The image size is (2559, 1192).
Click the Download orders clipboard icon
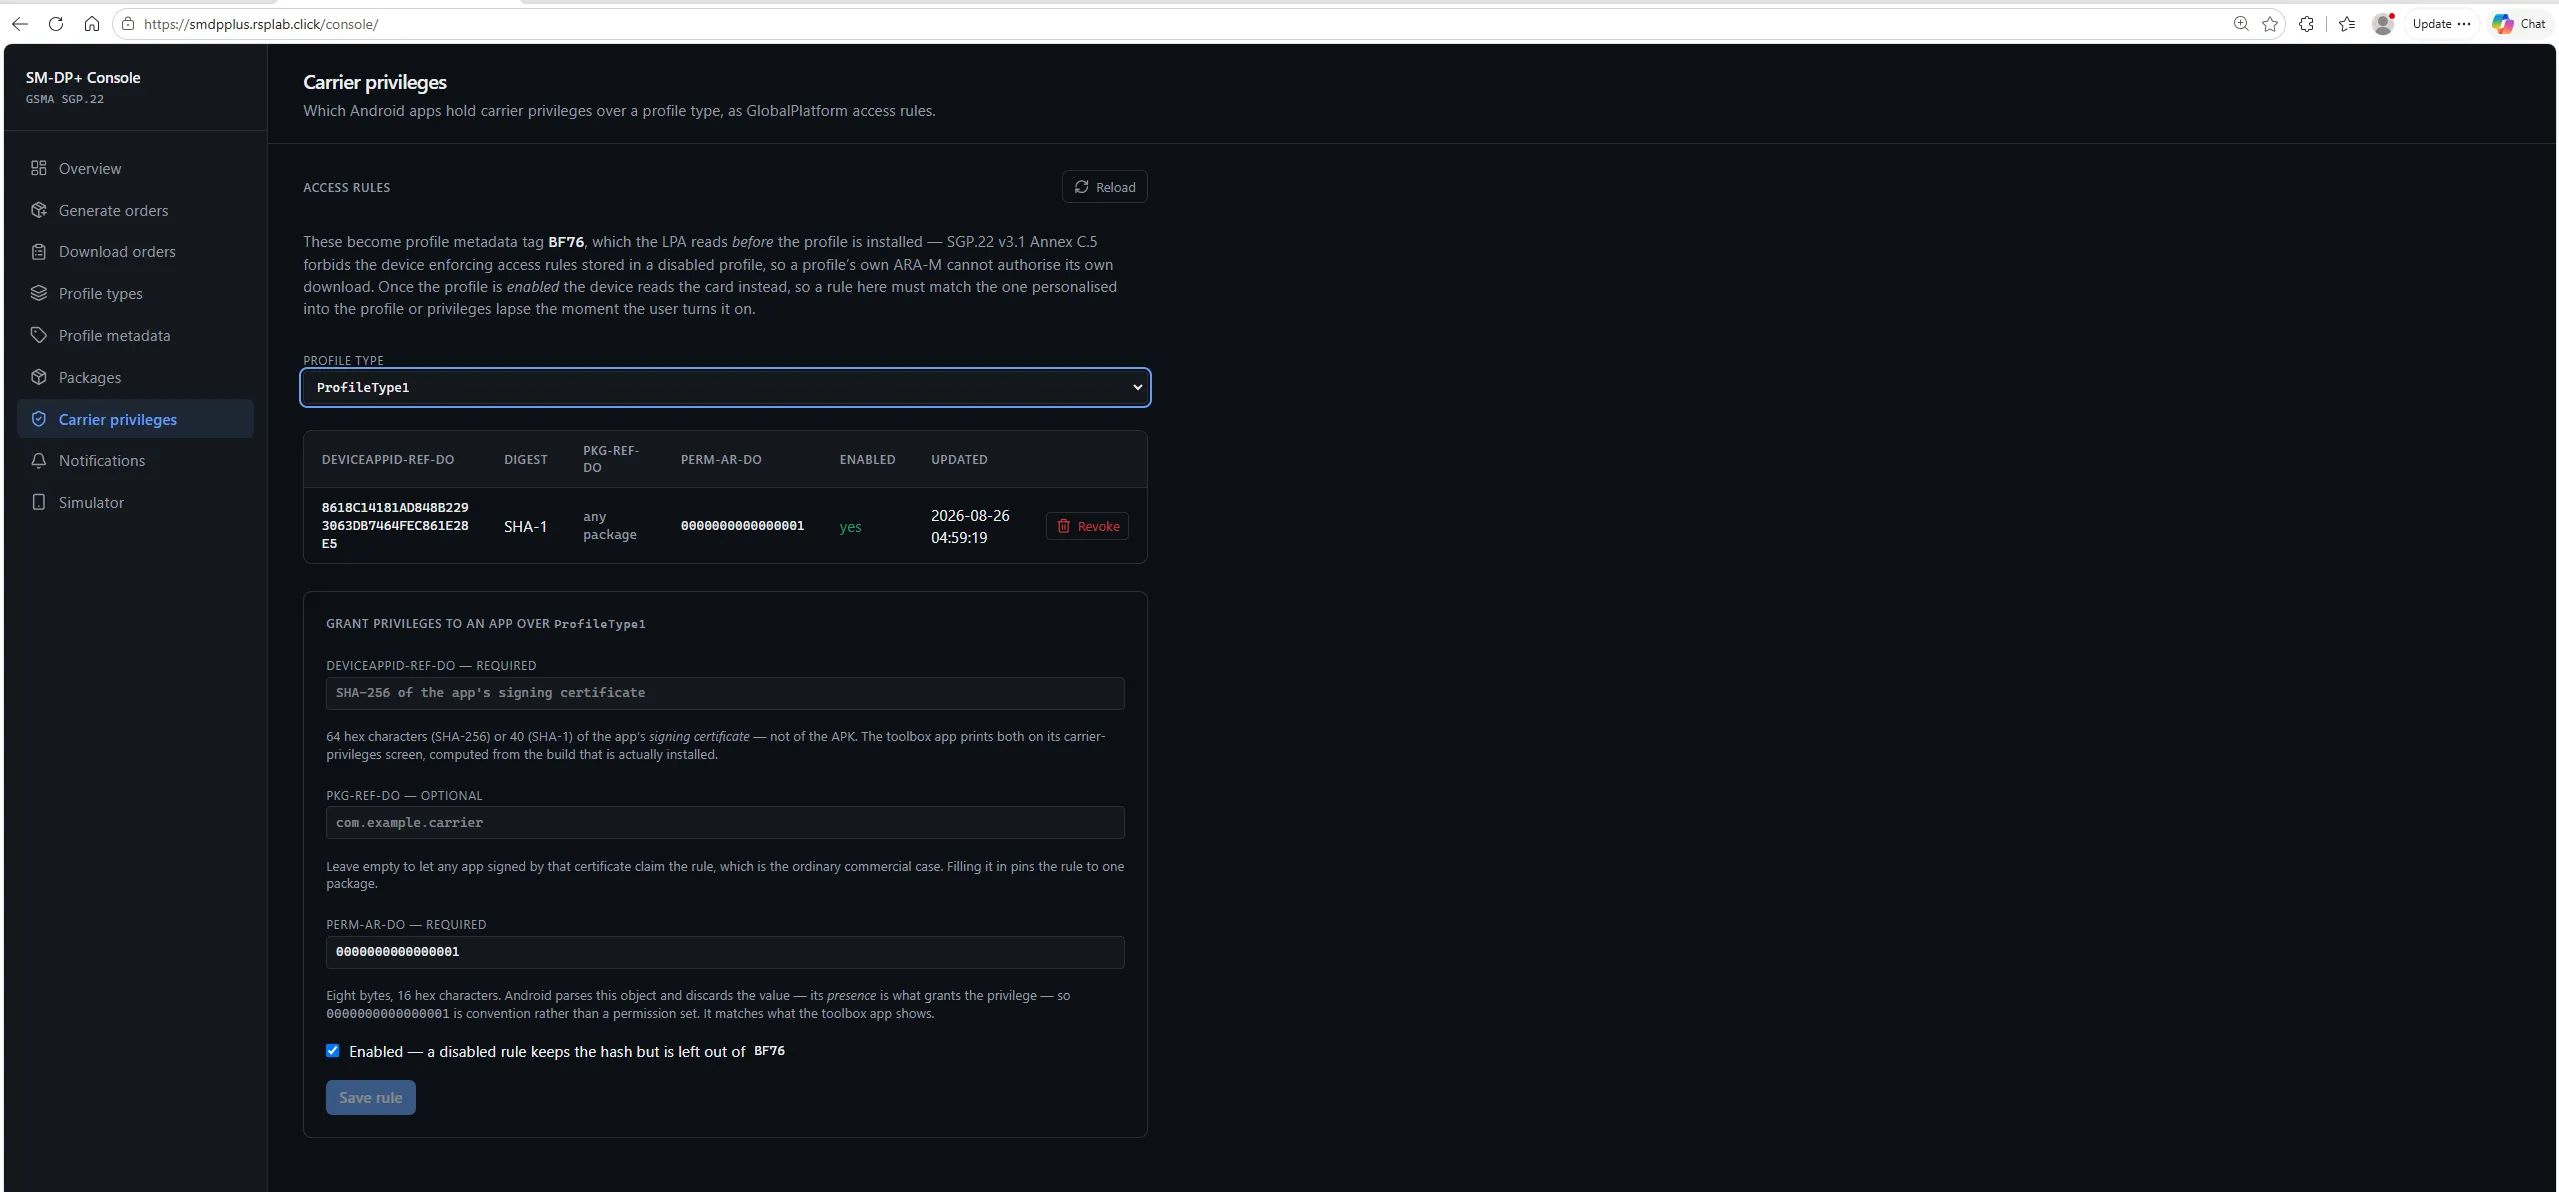tap(39, 252)
